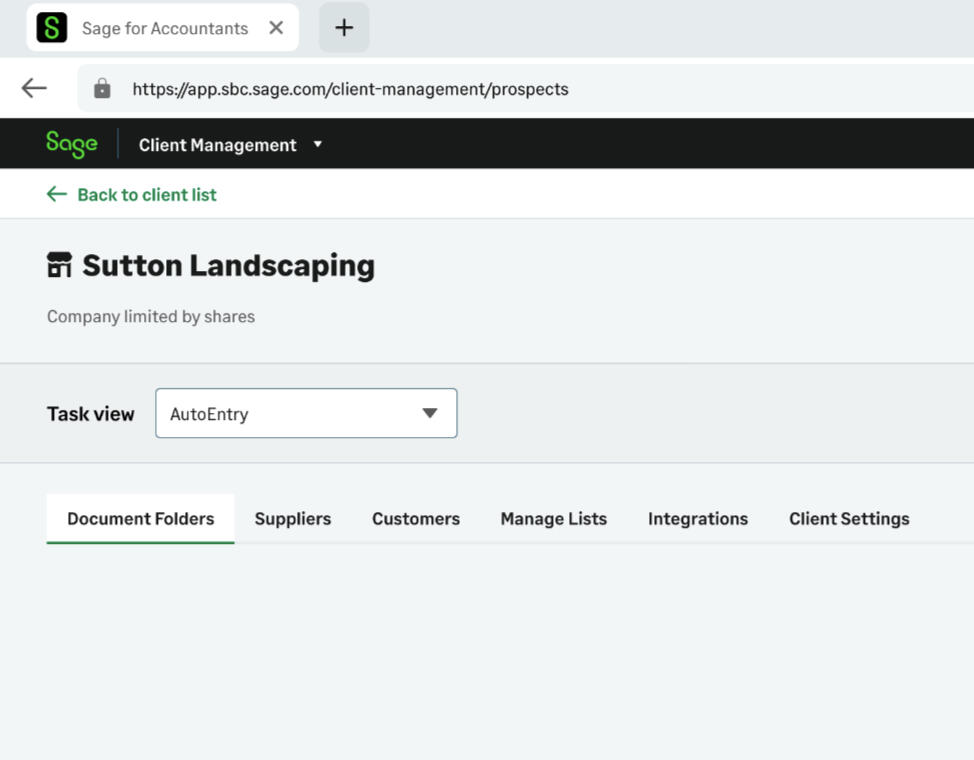
Task: Click the browser back arrow button
Action: pyautogui.click(x=34, y=88)
